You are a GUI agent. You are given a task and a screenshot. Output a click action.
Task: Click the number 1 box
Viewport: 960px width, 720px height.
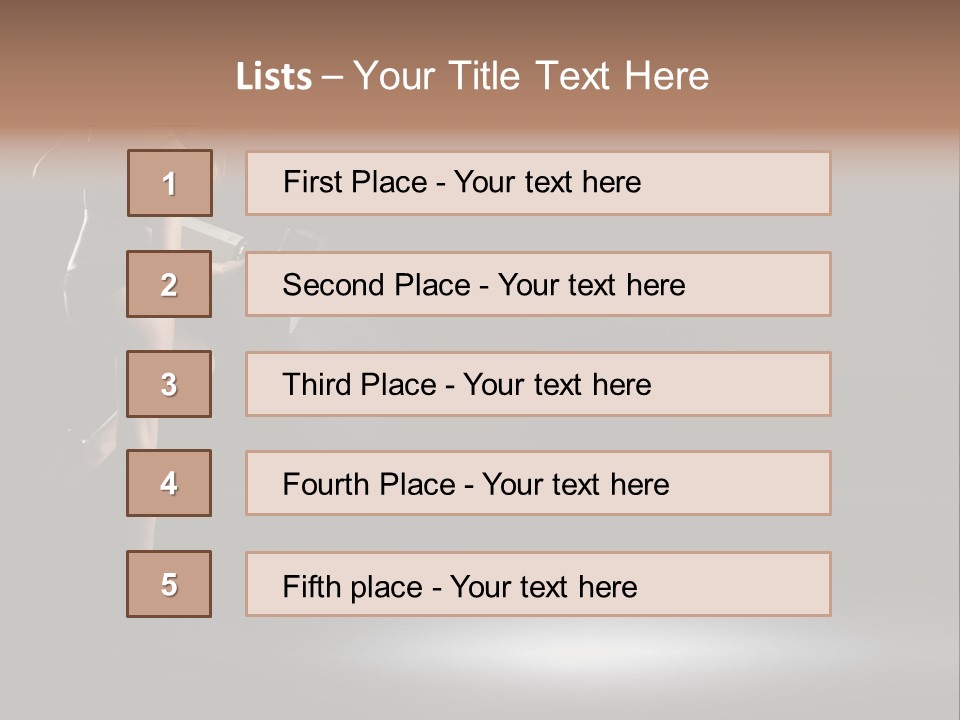coord(170,183)
